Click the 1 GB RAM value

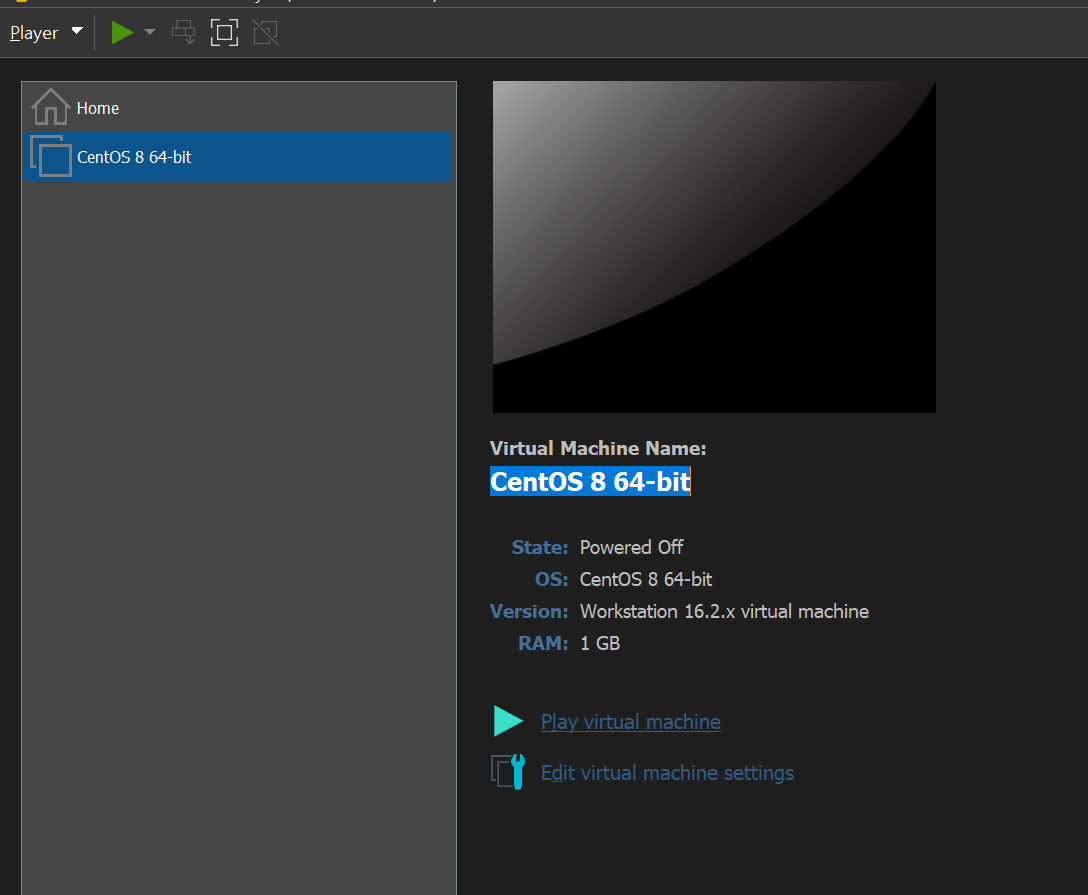pos(600,643)
